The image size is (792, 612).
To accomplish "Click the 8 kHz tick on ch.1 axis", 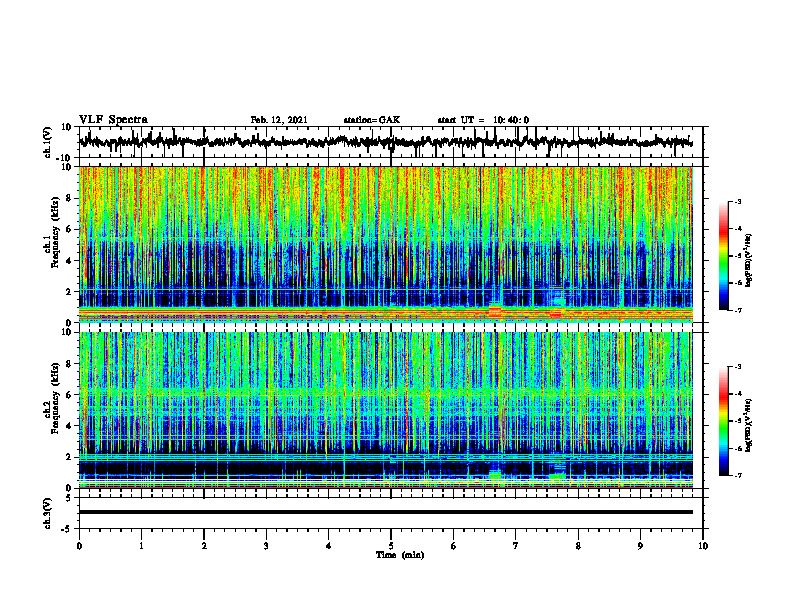I will pos(69,198).
